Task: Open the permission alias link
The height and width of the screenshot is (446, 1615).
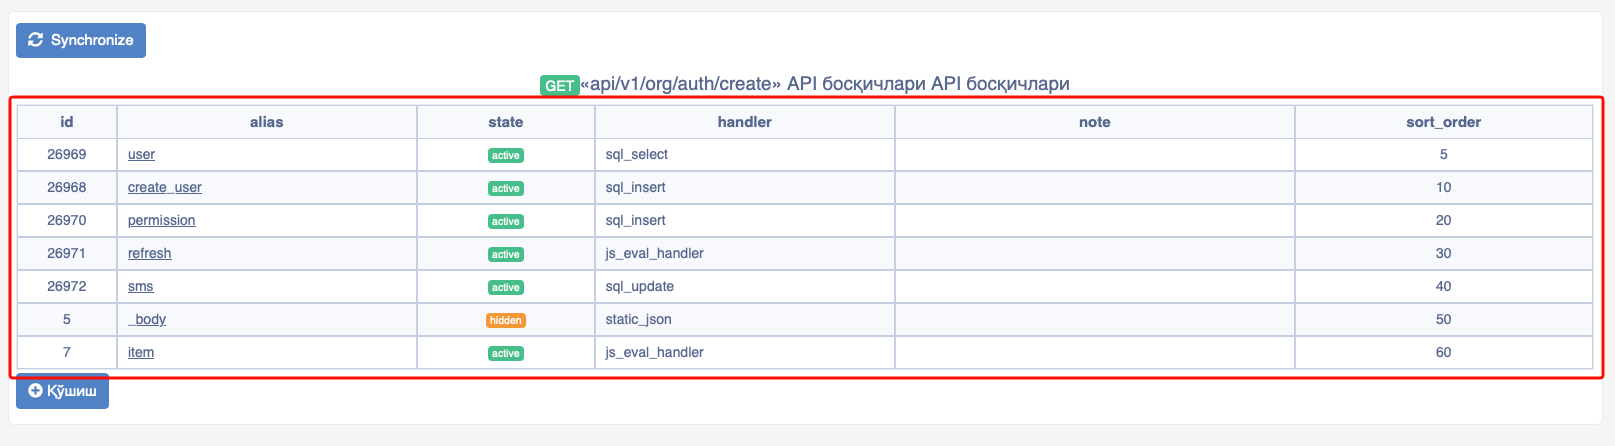Action: point(162,220)
